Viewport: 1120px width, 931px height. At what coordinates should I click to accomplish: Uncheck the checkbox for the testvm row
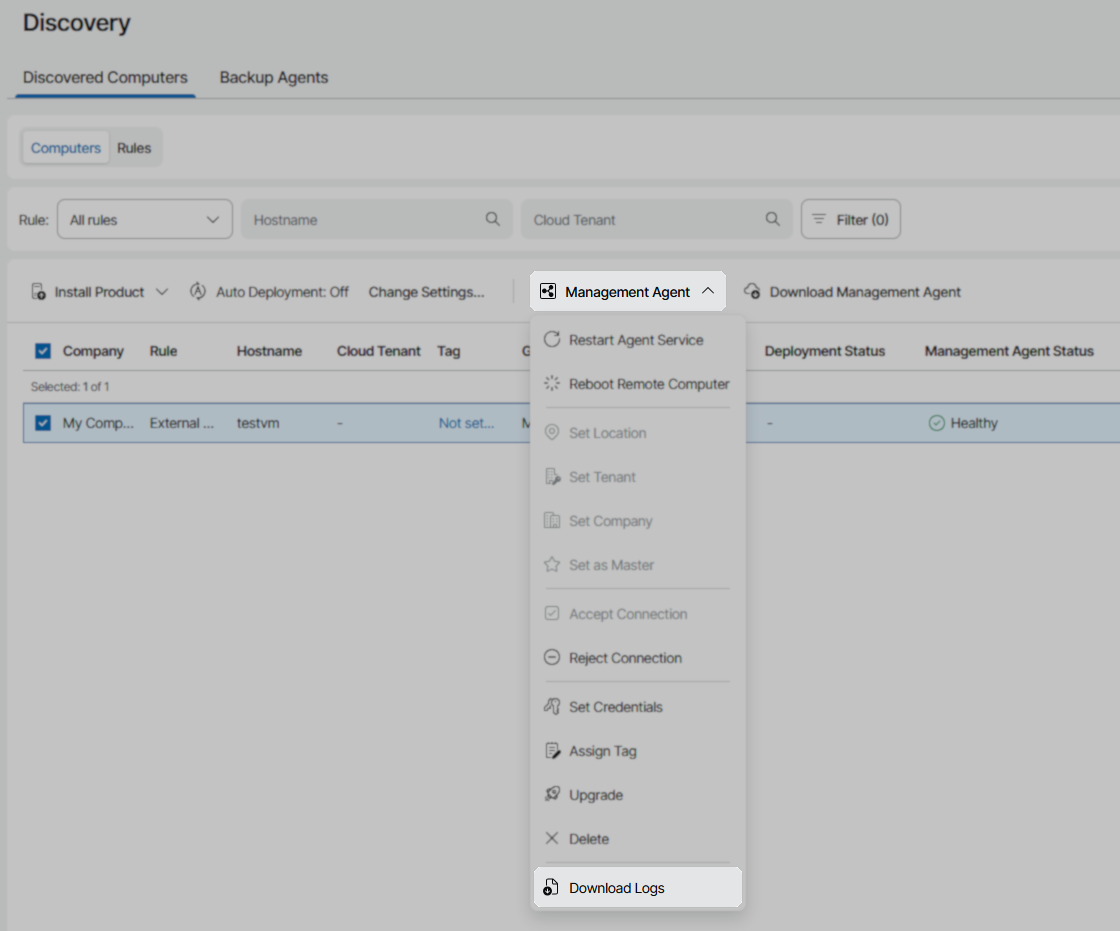[x=42, y=422]
